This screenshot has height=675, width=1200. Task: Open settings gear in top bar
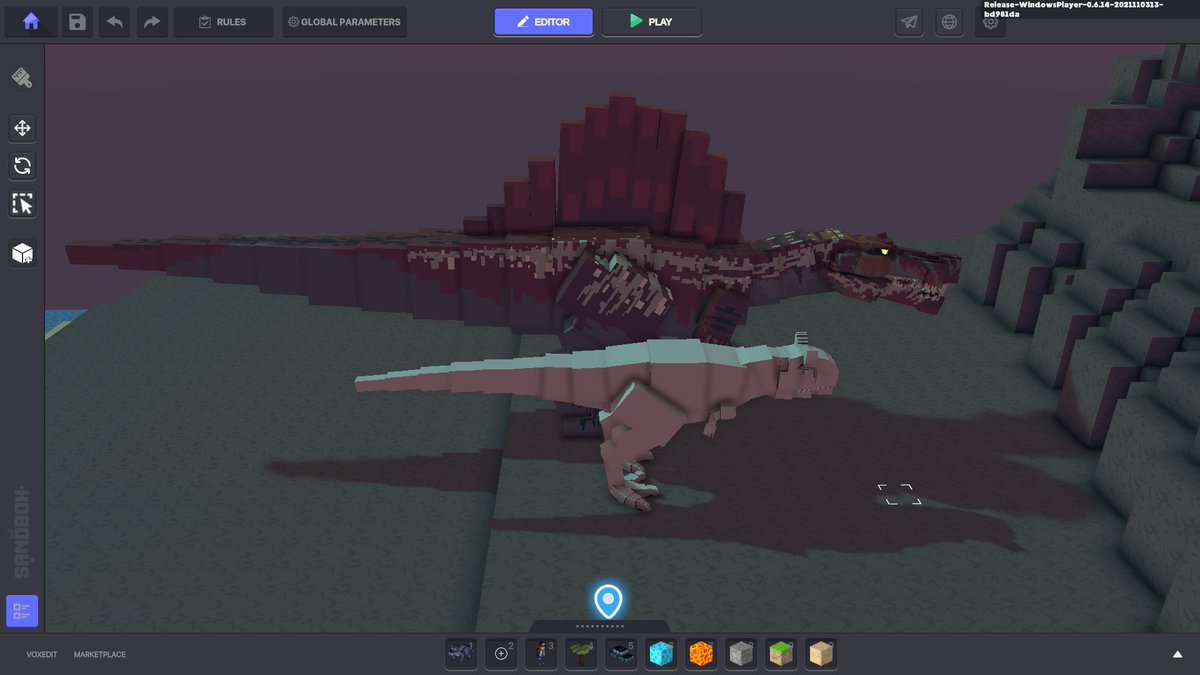[990, 22]
